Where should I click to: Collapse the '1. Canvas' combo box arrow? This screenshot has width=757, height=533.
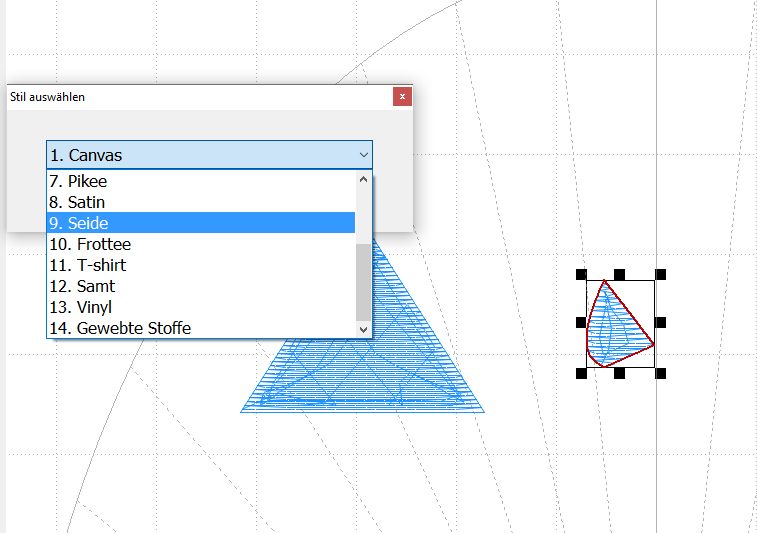364,155
